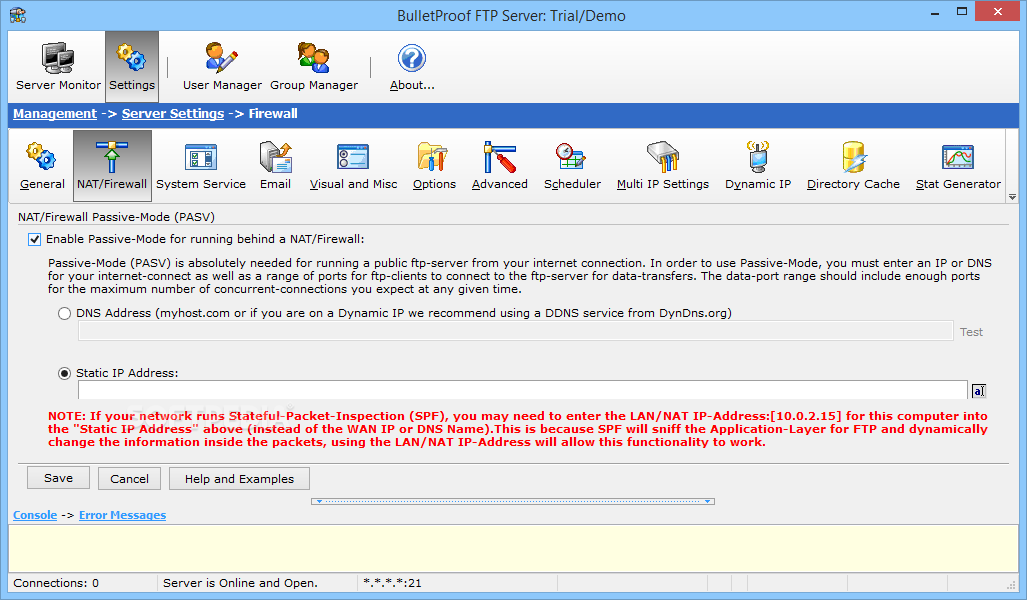Open System Service settings
This screenshot has height=600, width=1027.
coord(200,166)
